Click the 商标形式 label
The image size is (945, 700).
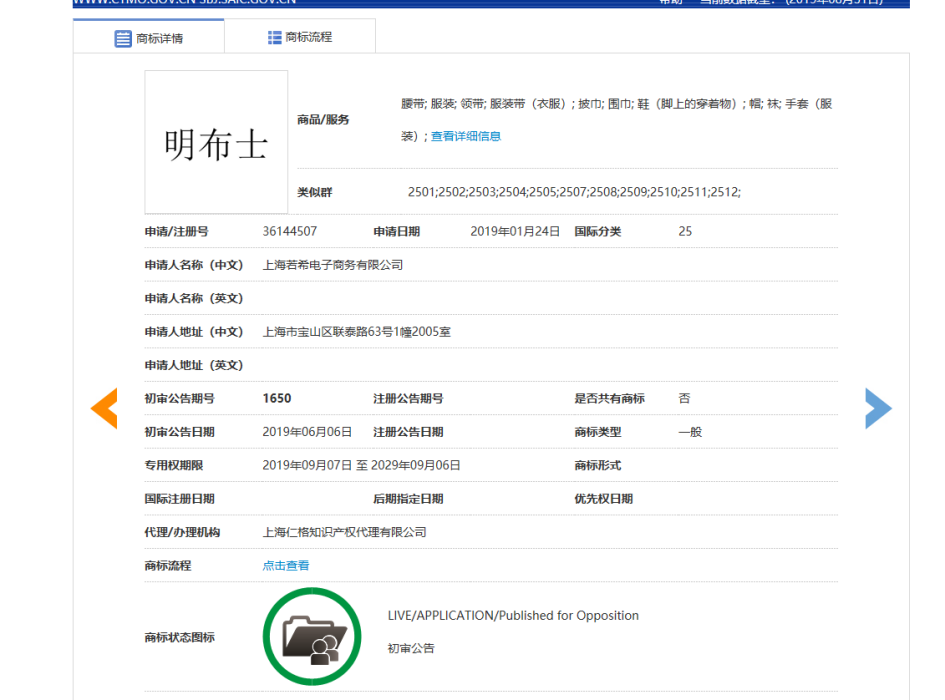[597, 465]
